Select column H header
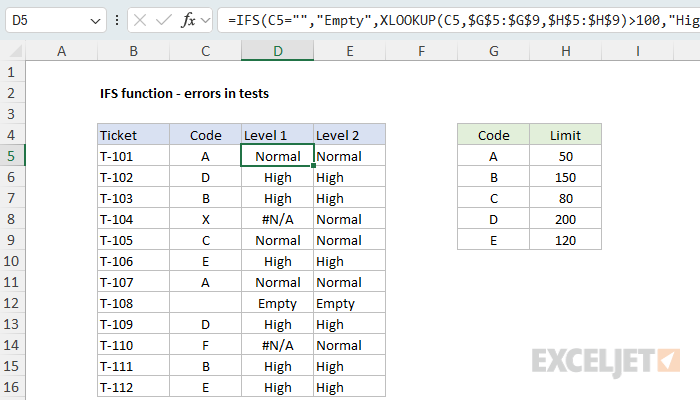Screen dimensions: 700x400 pos(566,51)
